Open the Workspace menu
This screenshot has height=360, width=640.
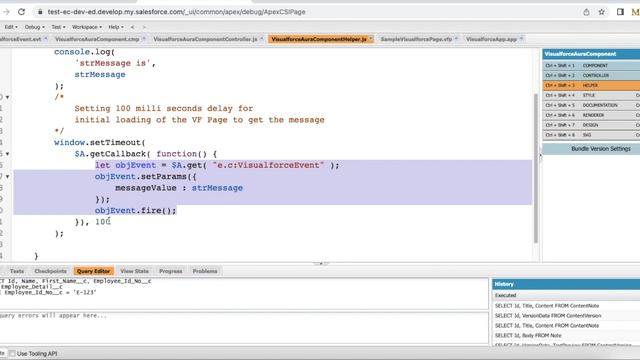click(87, 27)
